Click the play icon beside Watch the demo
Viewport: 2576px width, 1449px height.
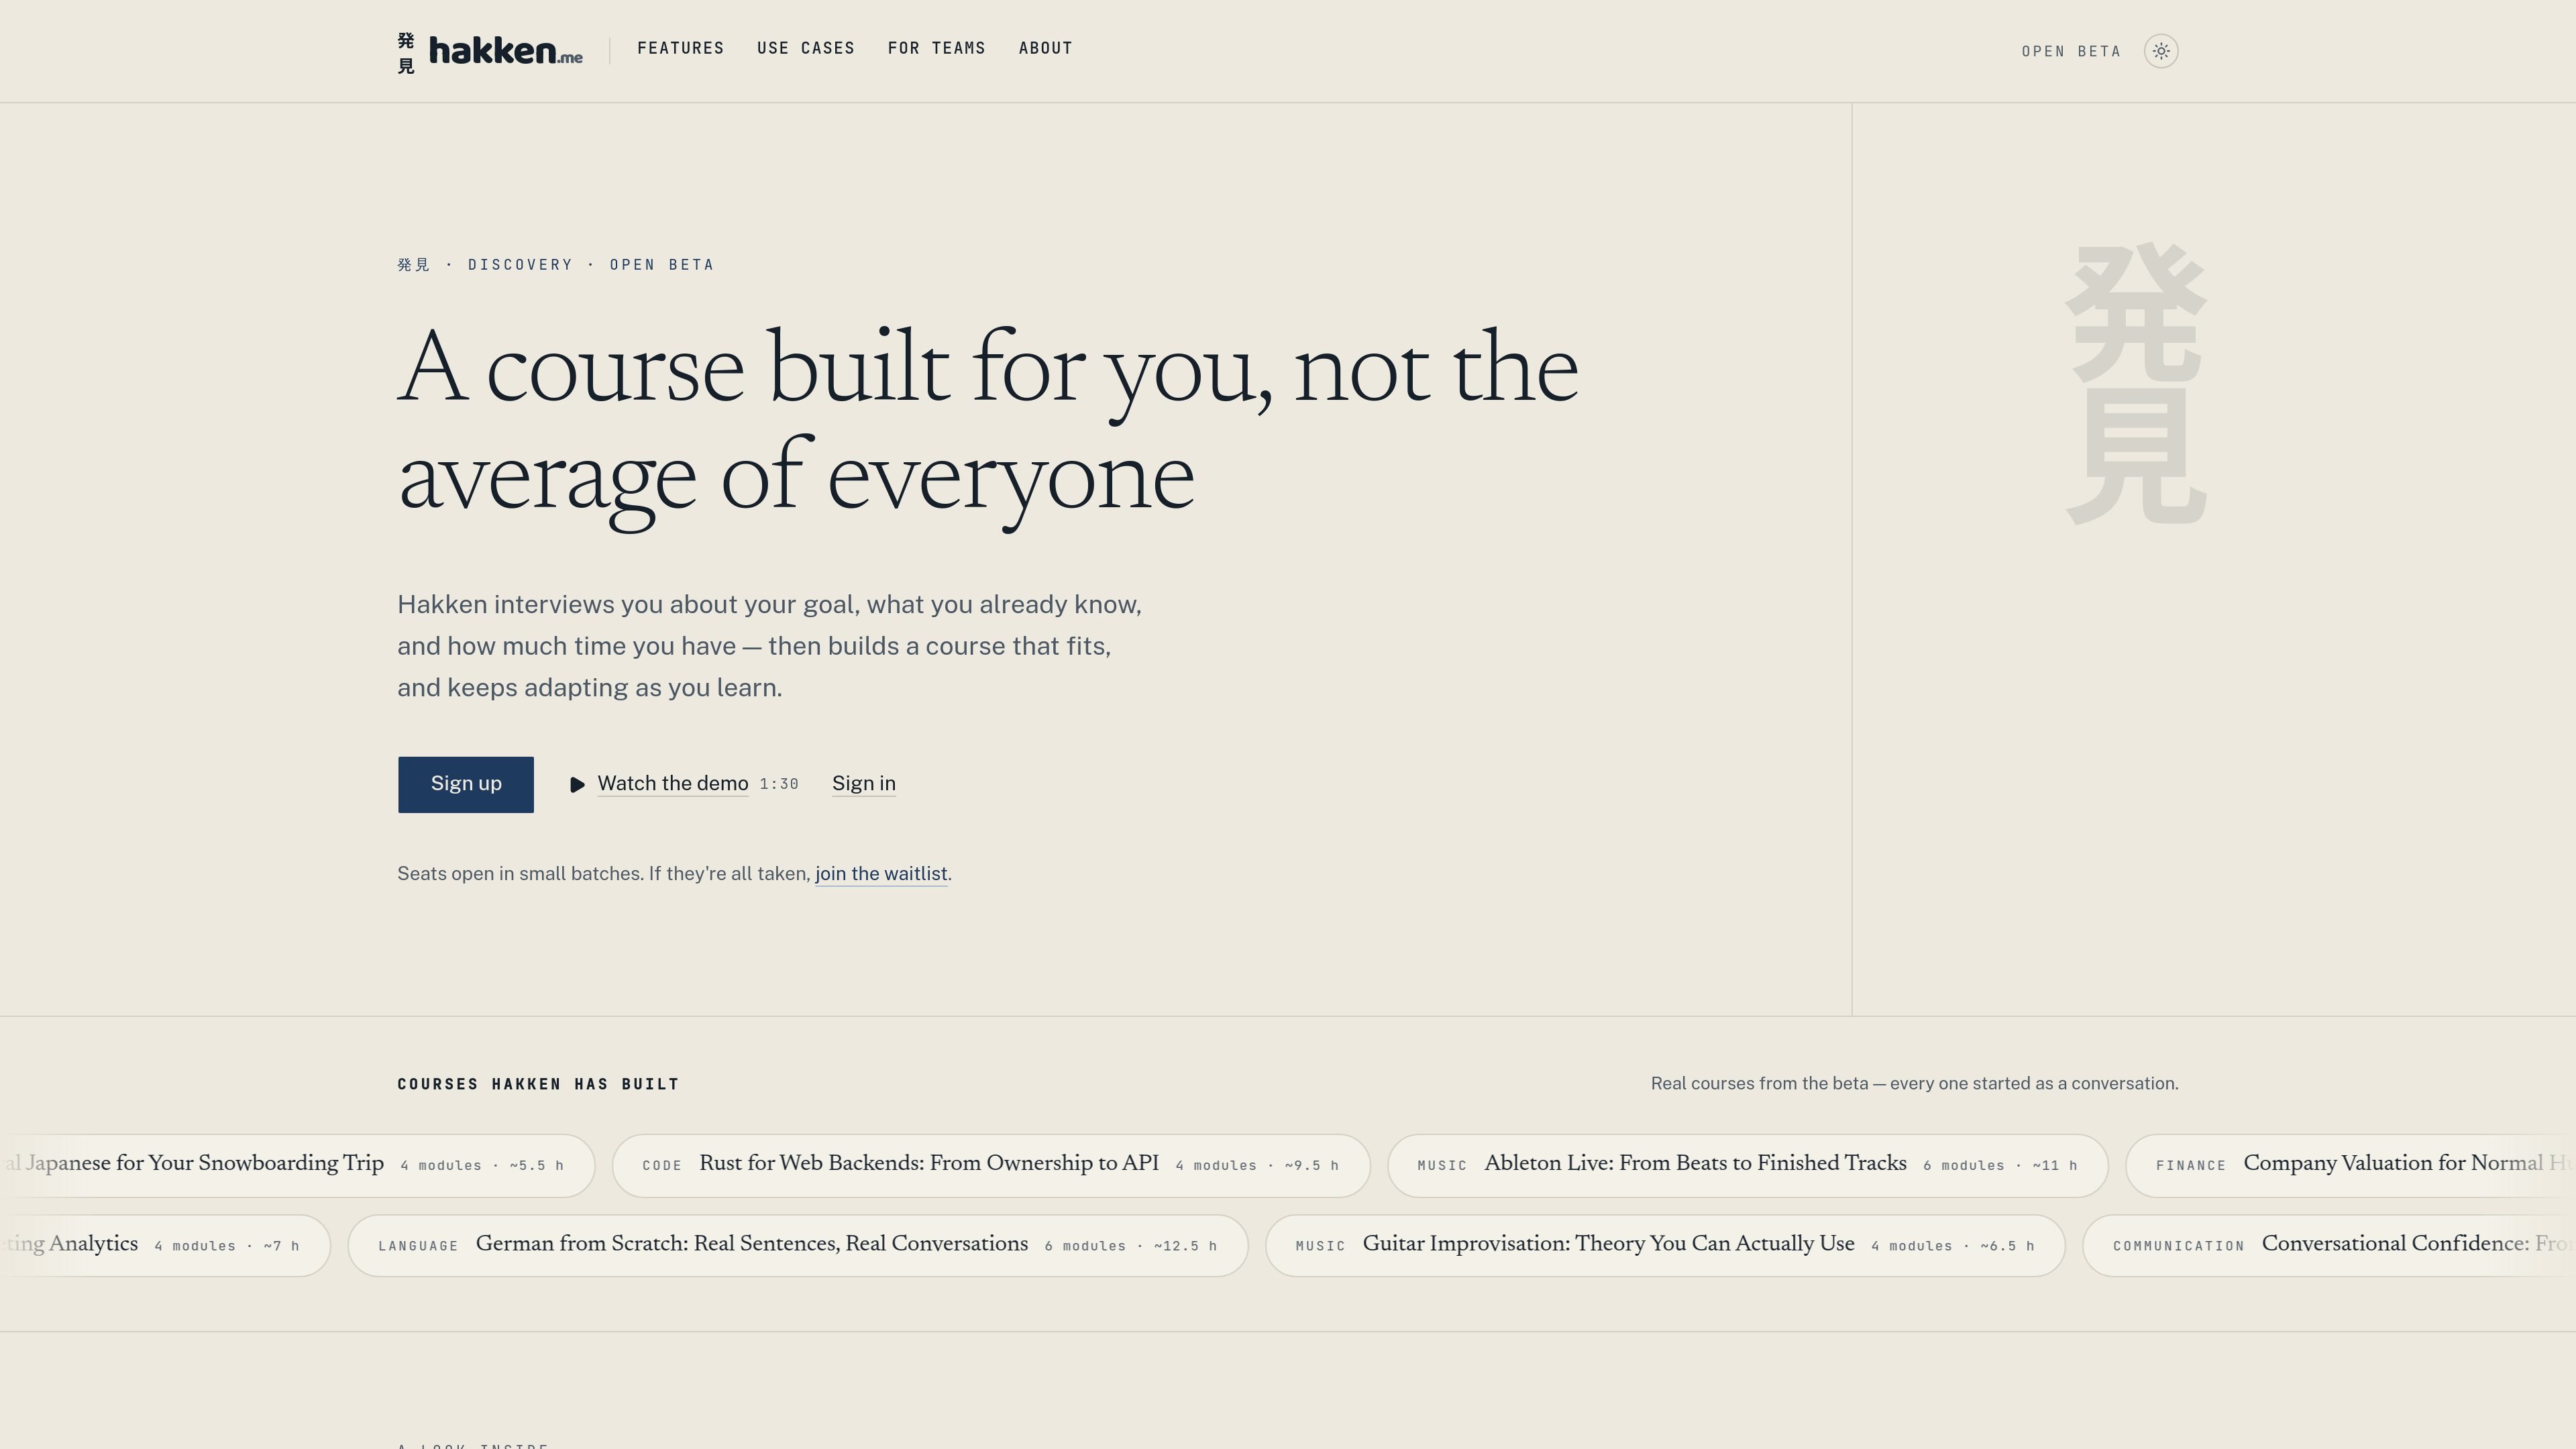(x=577, y=785)
